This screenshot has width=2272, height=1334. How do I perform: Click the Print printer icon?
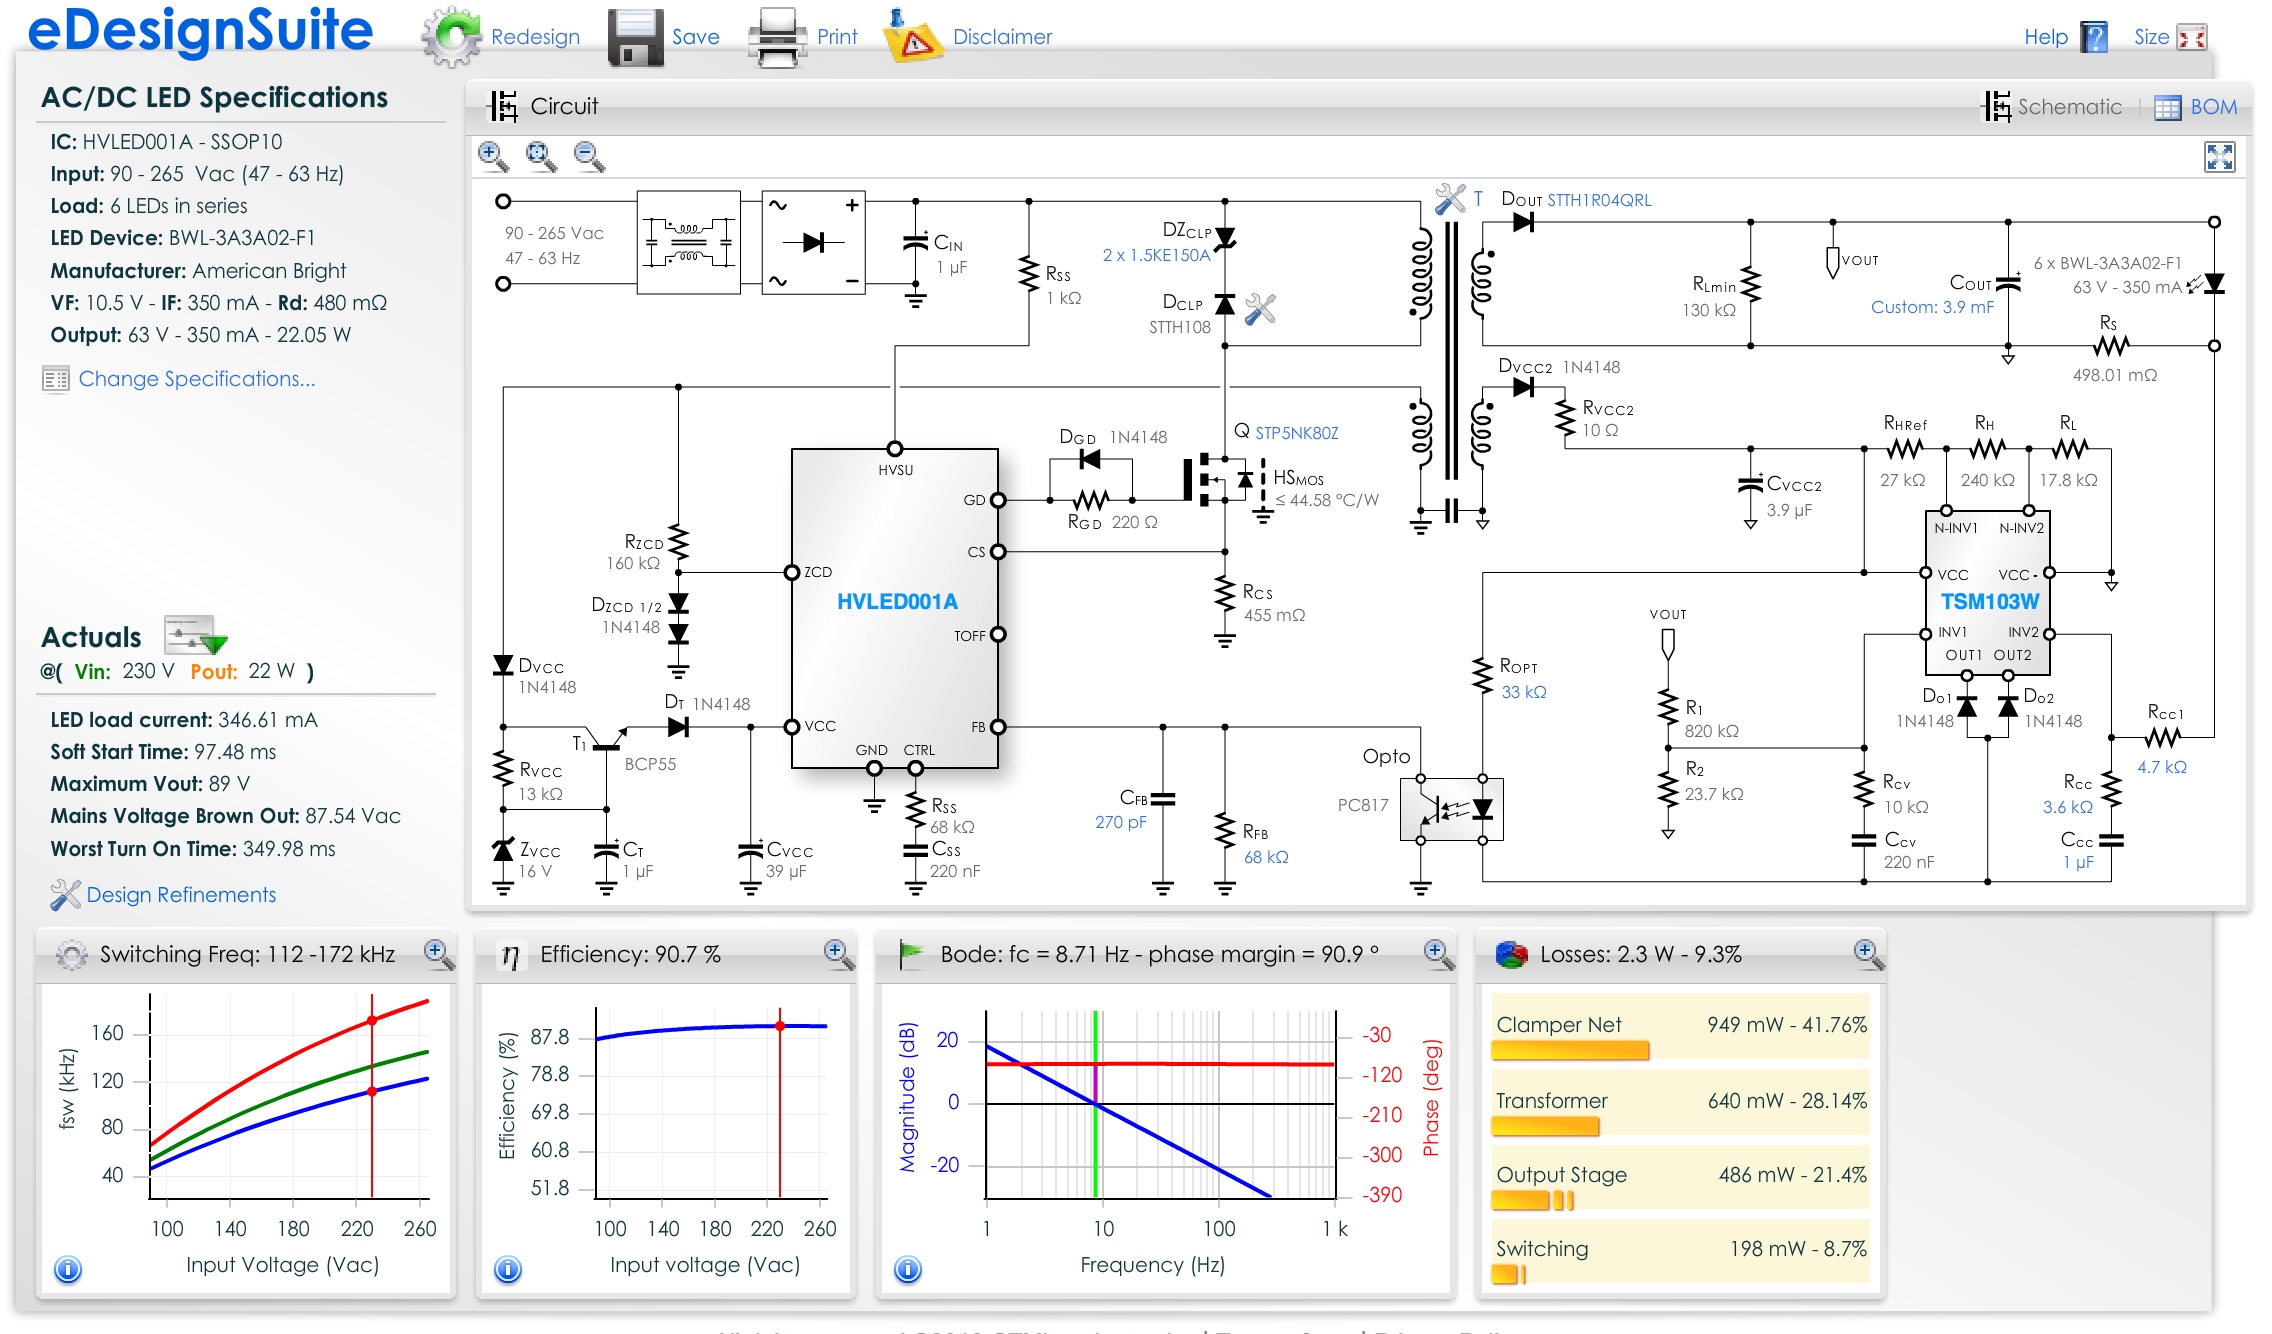(777, 37)
